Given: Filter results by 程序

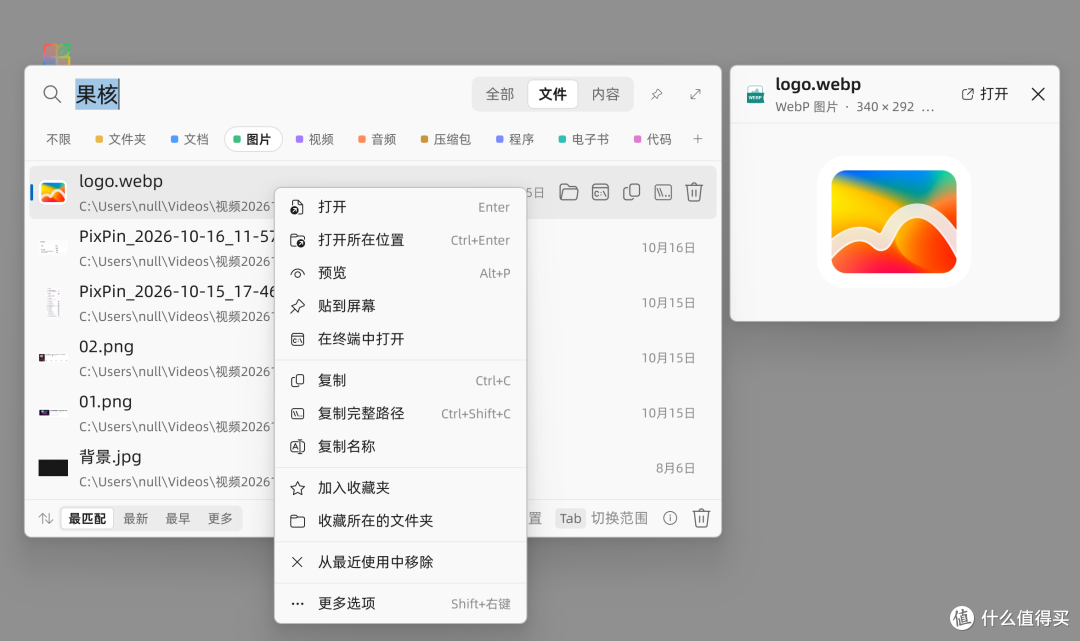Looking at the screenshot, I should coord(515,139).
